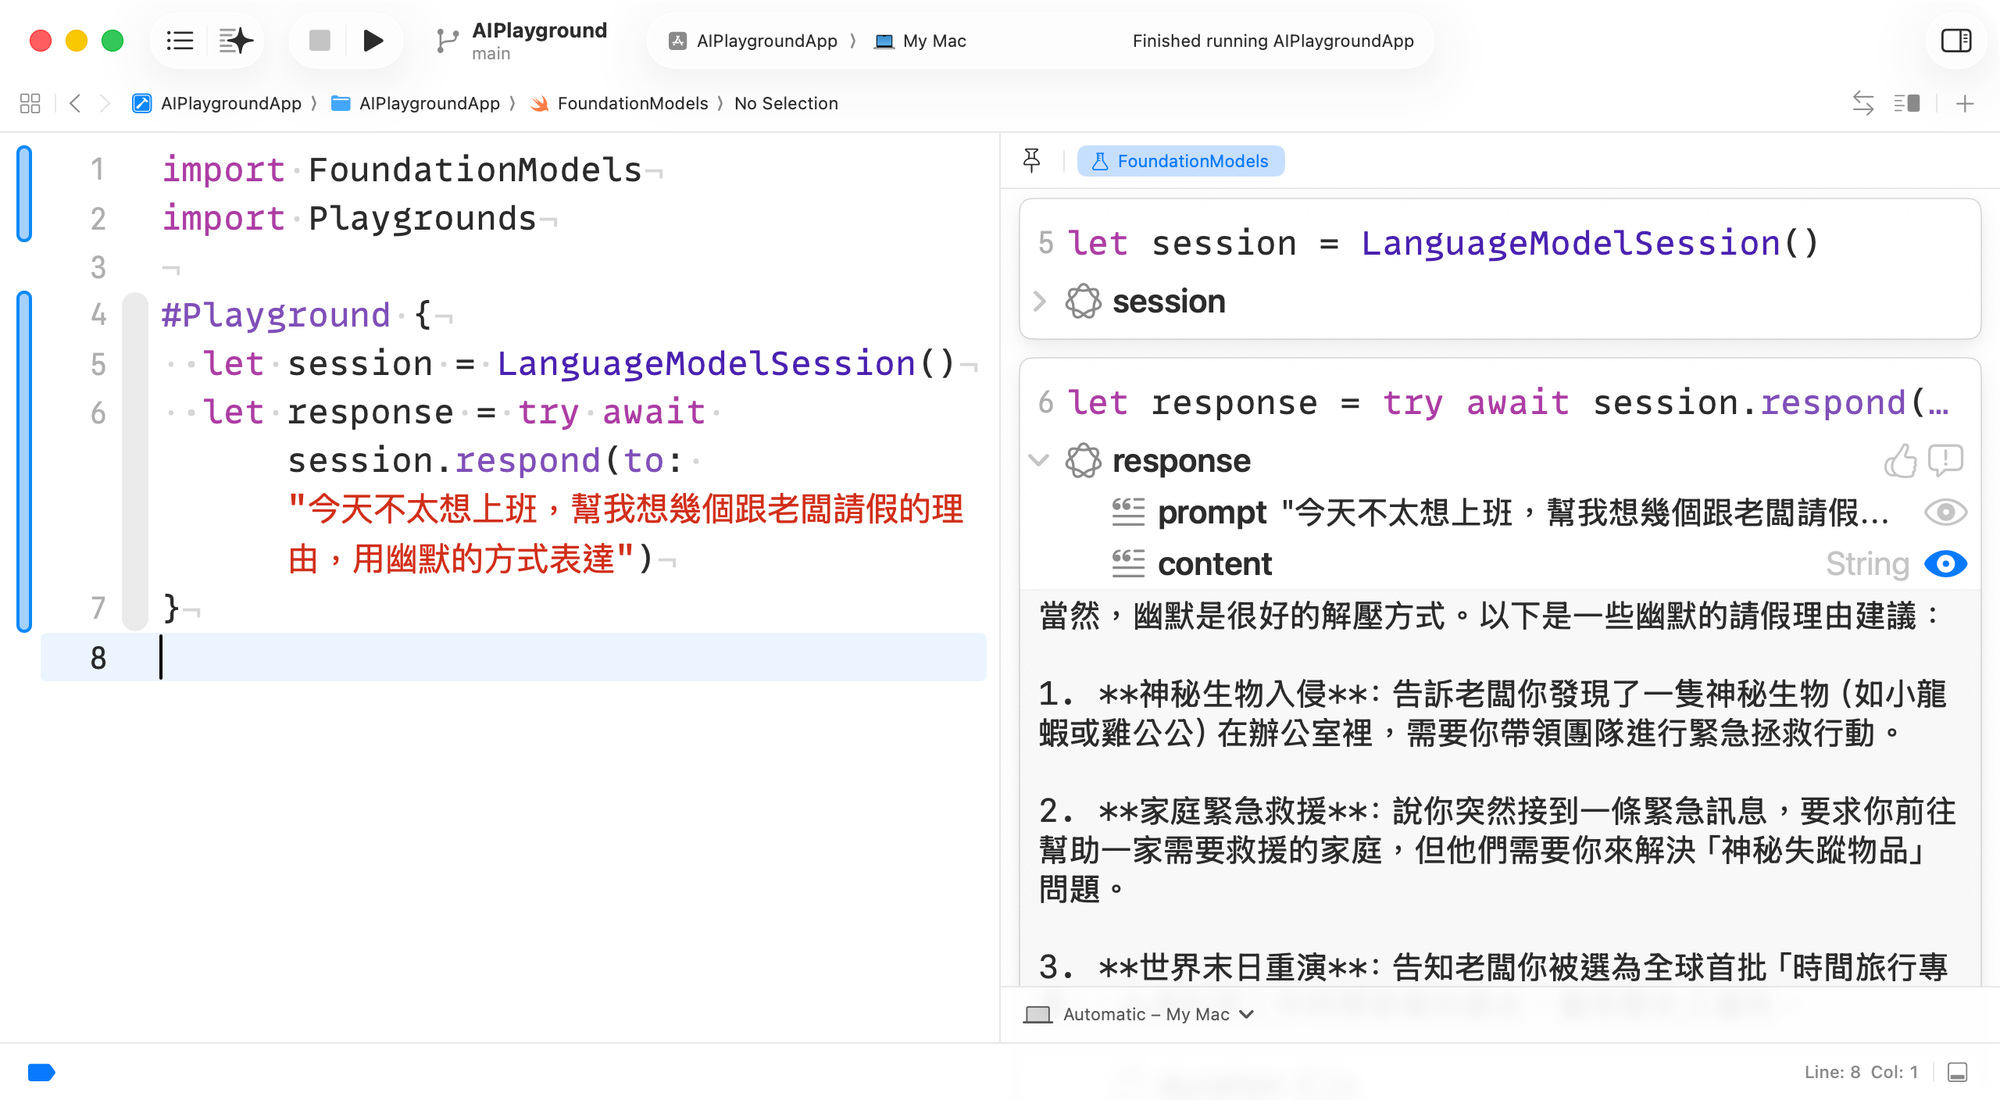Toggle the Inspector panel on the right
The image size is (2000, 1100).
(x=1956, y=40)
